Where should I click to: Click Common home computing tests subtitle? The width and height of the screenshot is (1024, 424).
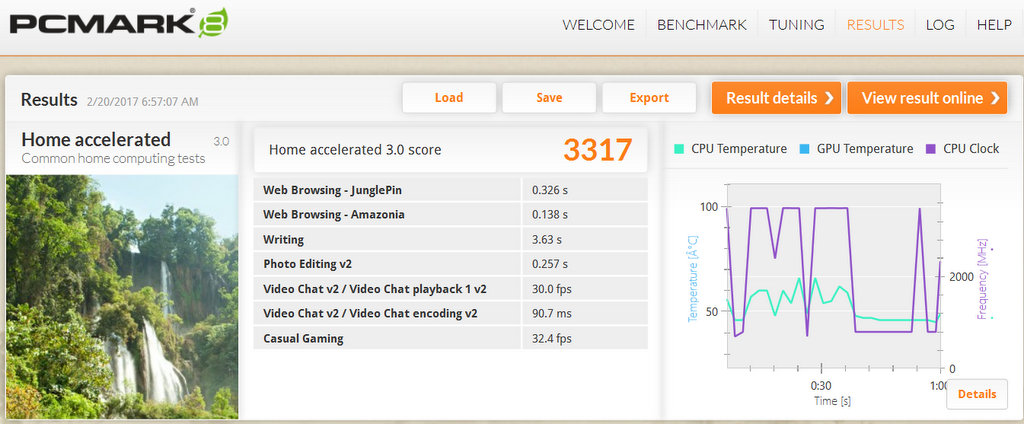point(113,159)
